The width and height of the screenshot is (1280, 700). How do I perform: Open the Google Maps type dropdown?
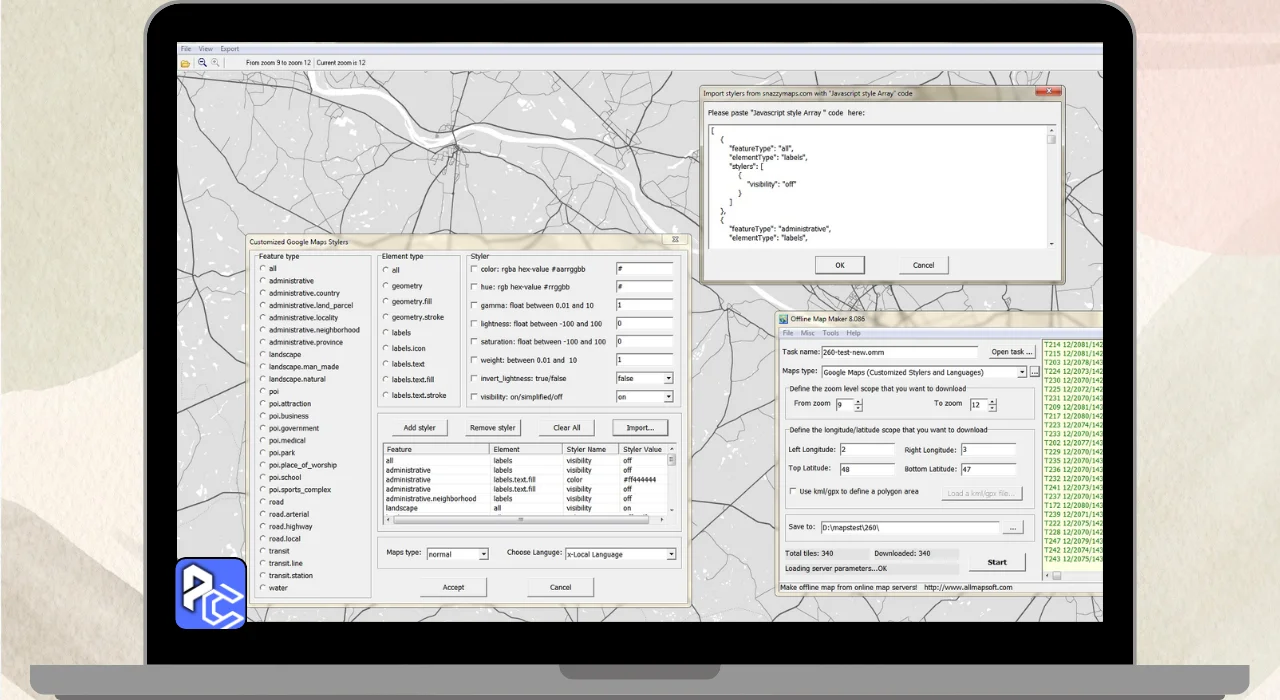[1022, 372]
